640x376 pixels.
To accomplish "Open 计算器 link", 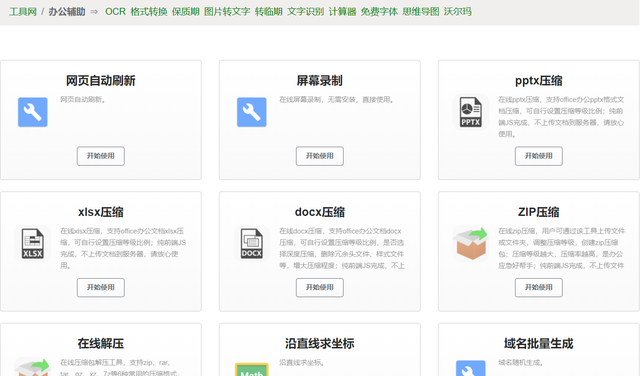I will [x=342, y=11].
